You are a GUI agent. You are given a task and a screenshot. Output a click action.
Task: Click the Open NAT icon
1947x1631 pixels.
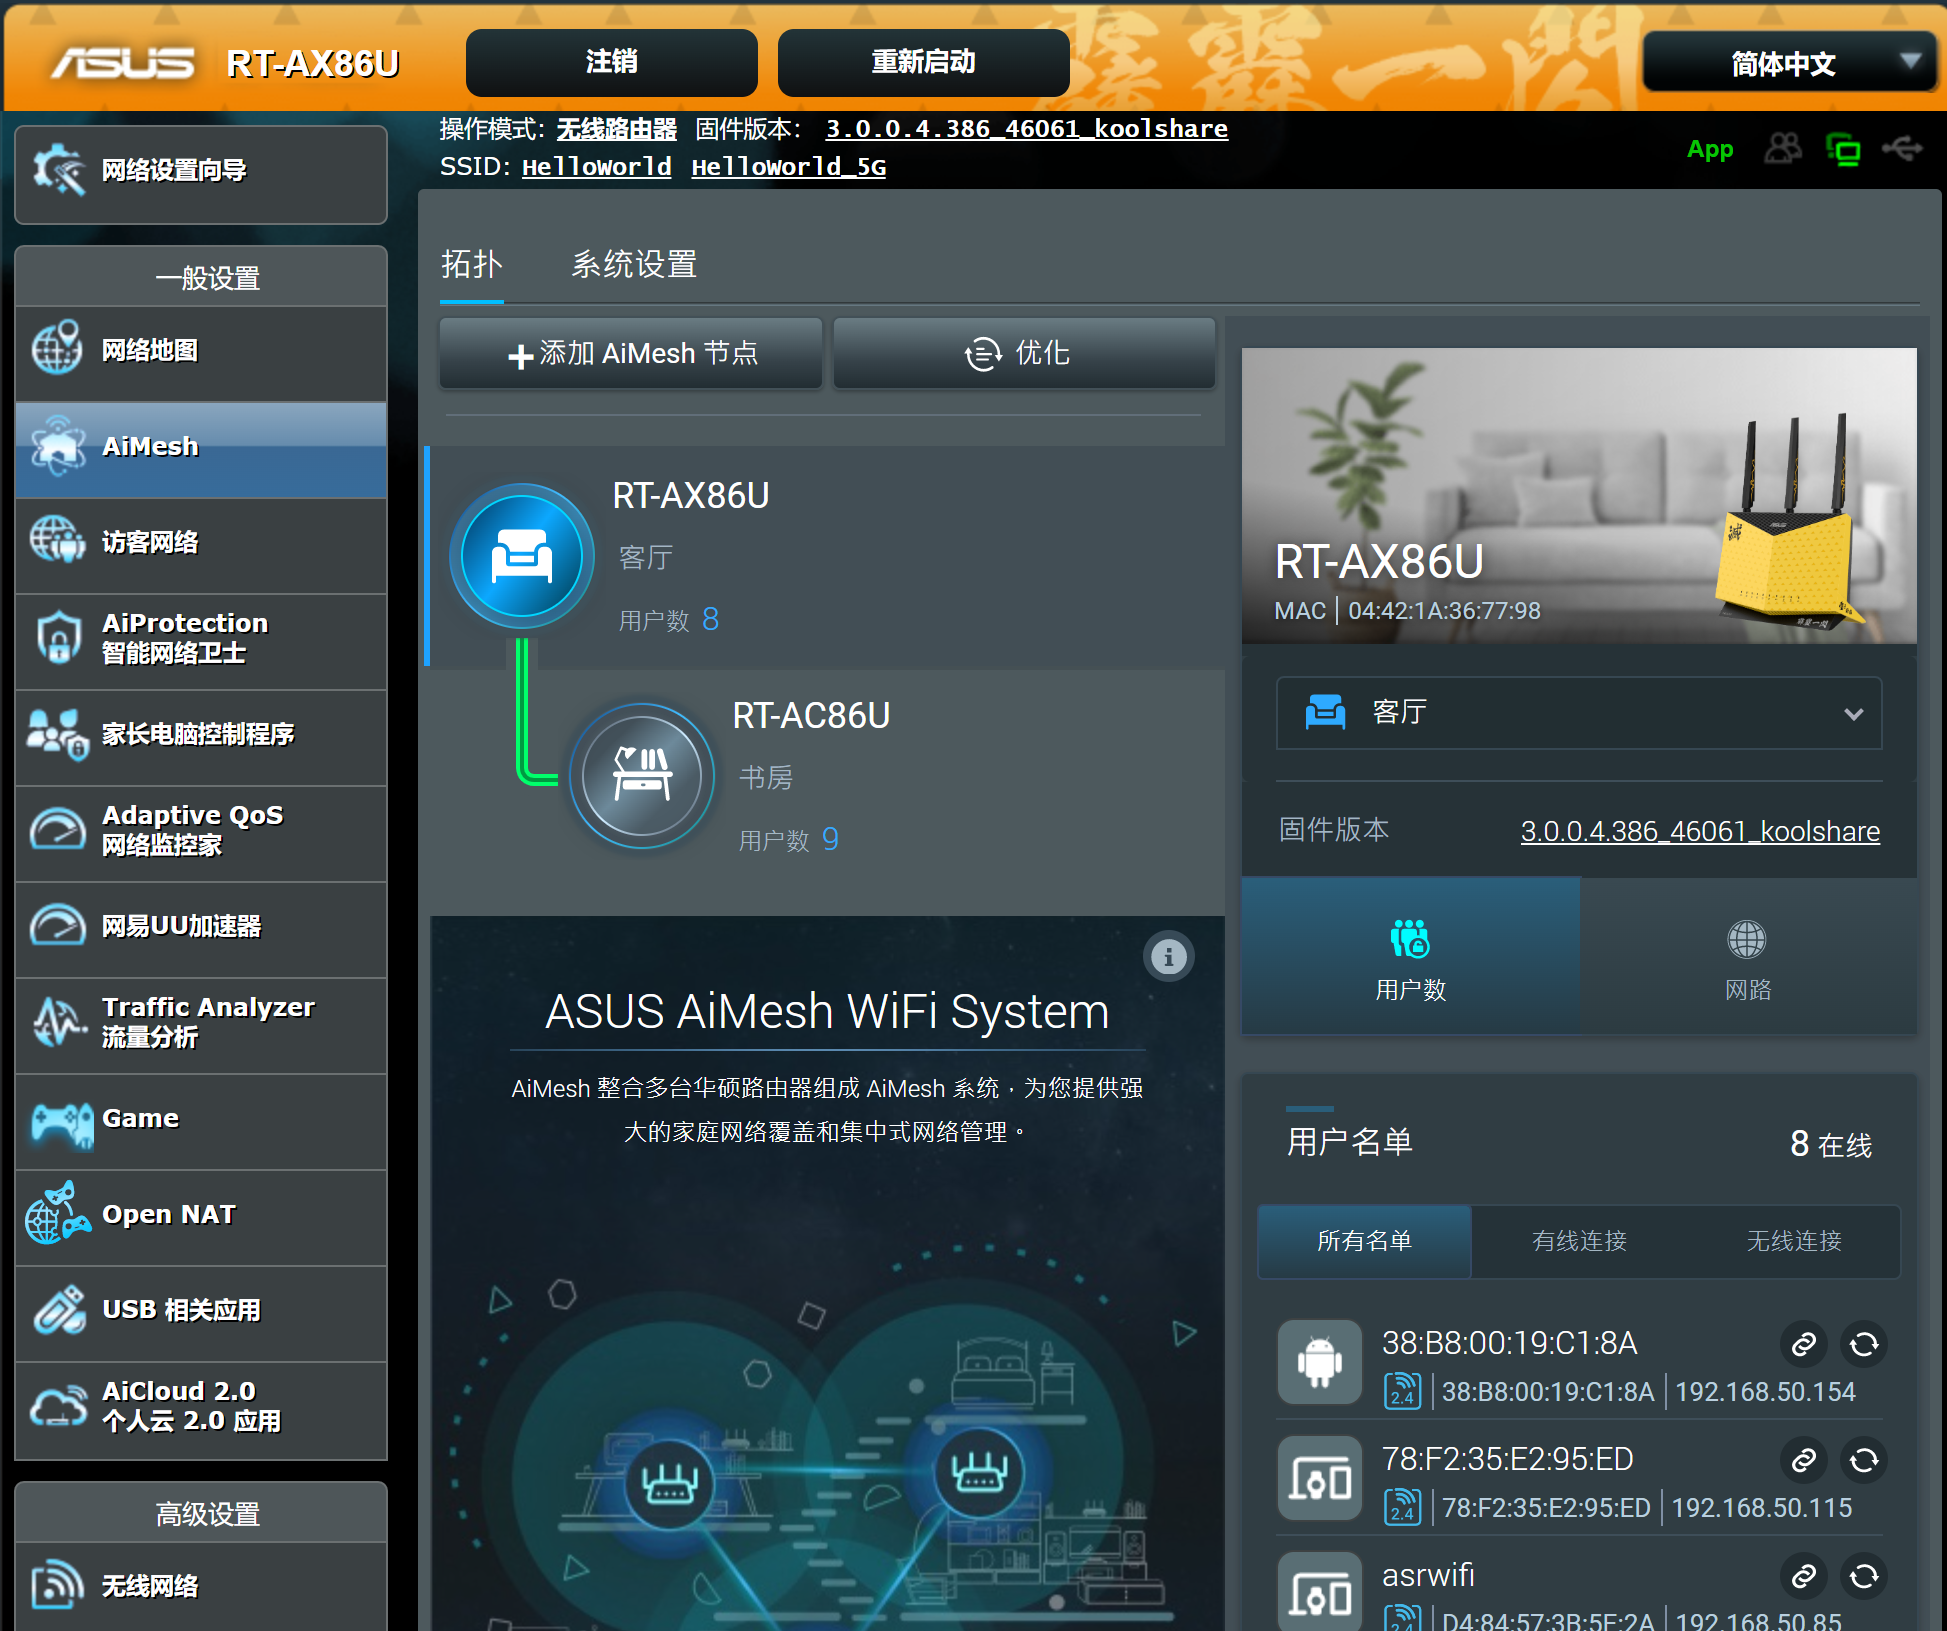pyautogui.click(x=58, y=1213)
